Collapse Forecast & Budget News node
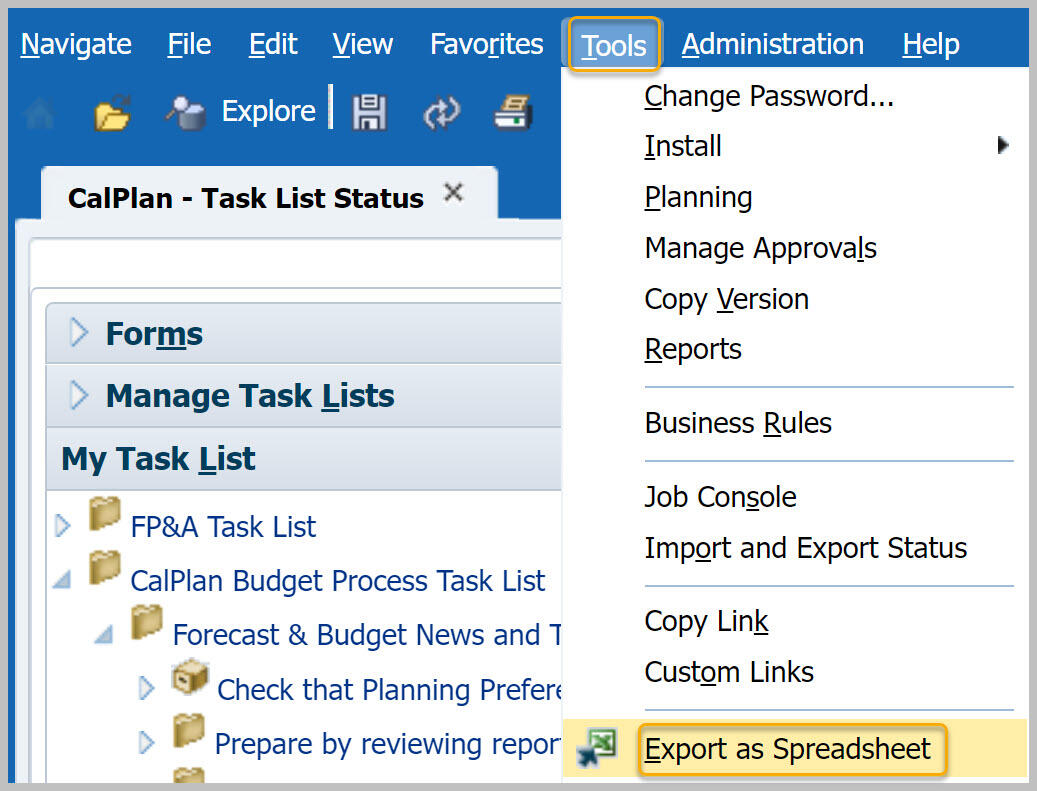1037x791 pixels. [104, 634]
